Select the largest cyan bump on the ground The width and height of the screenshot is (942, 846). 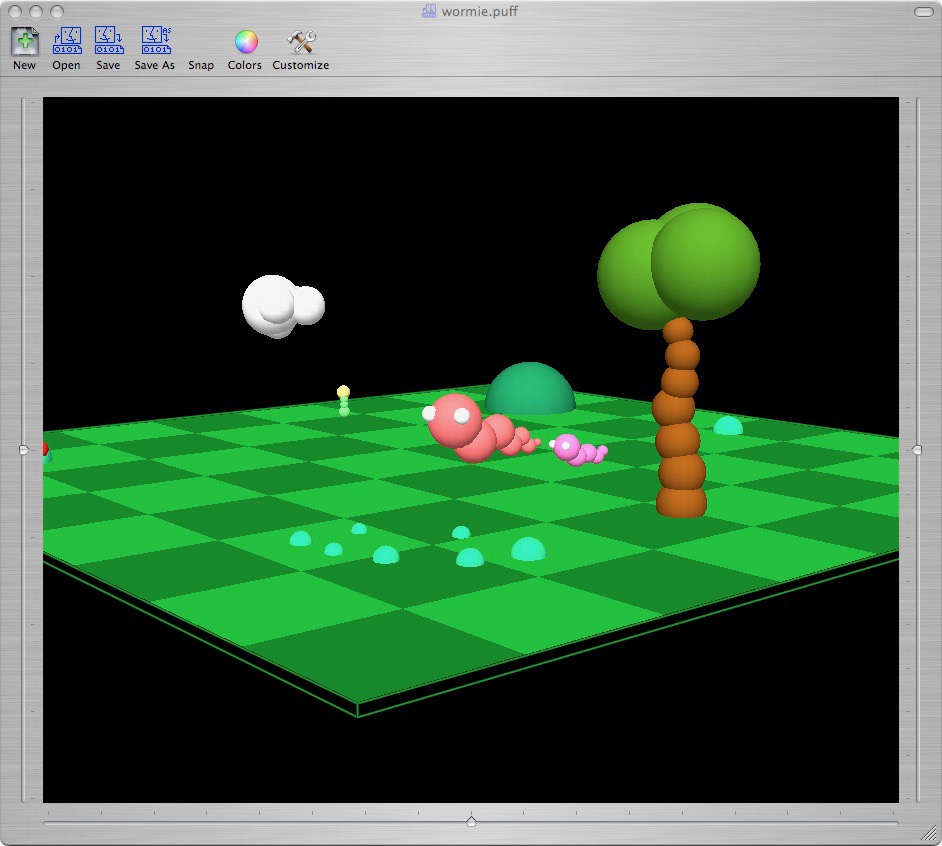click(x=528, y=549)
